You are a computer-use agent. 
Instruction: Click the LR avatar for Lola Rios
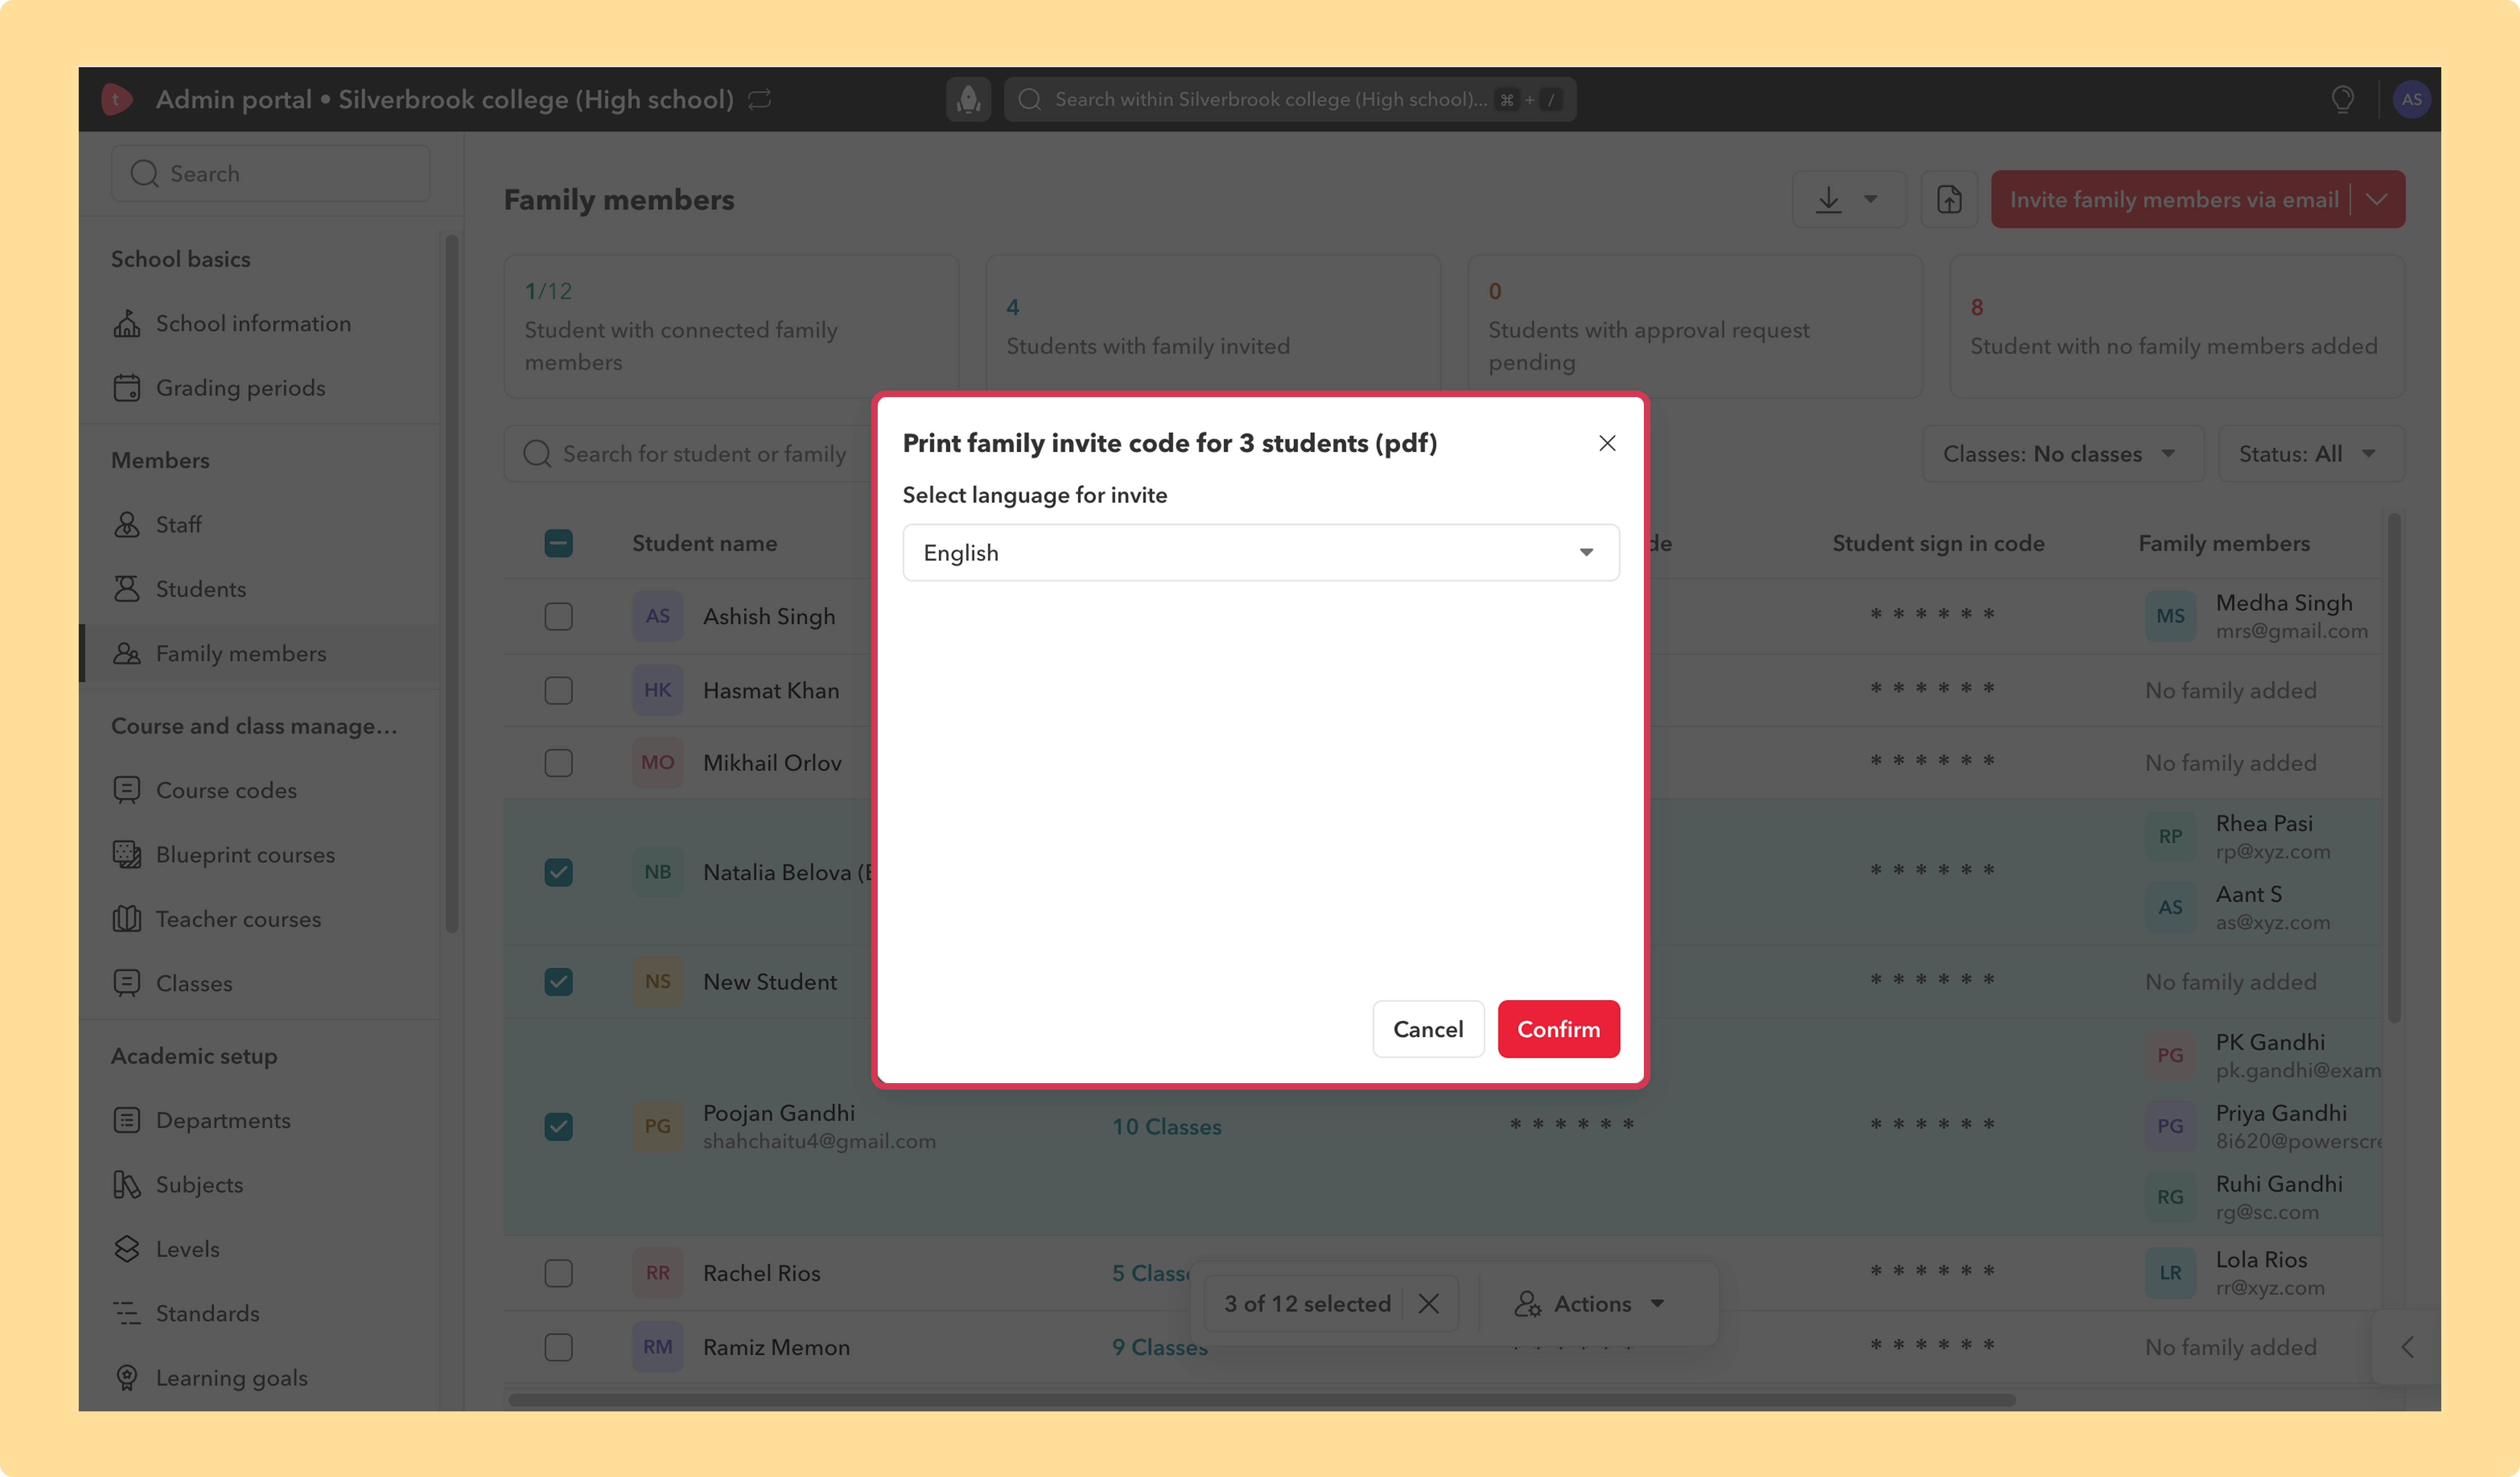tap(2170, 1273)
